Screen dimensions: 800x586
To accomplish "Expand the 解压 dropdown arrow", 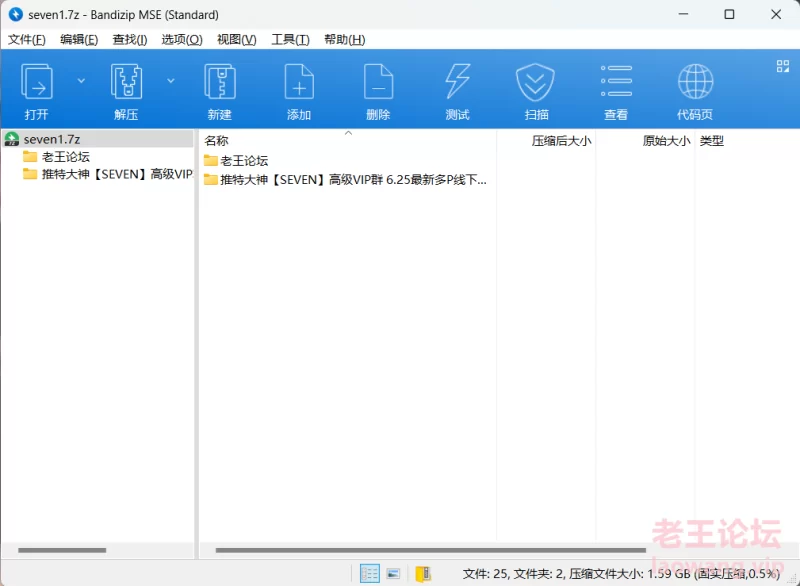I will [171, 81].
